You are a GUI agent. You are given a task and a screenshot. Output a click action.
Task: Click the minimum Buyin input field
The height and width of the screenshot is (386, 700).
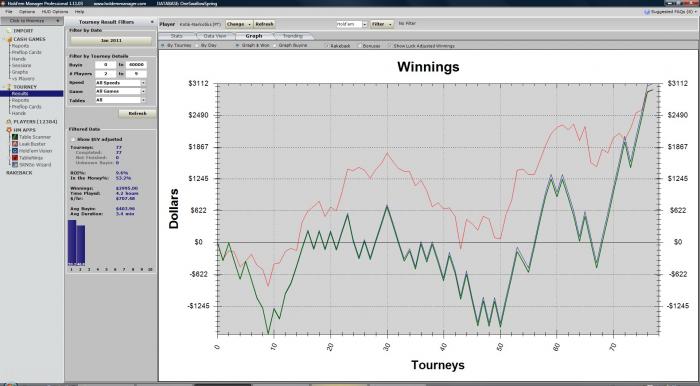(105, 65)
